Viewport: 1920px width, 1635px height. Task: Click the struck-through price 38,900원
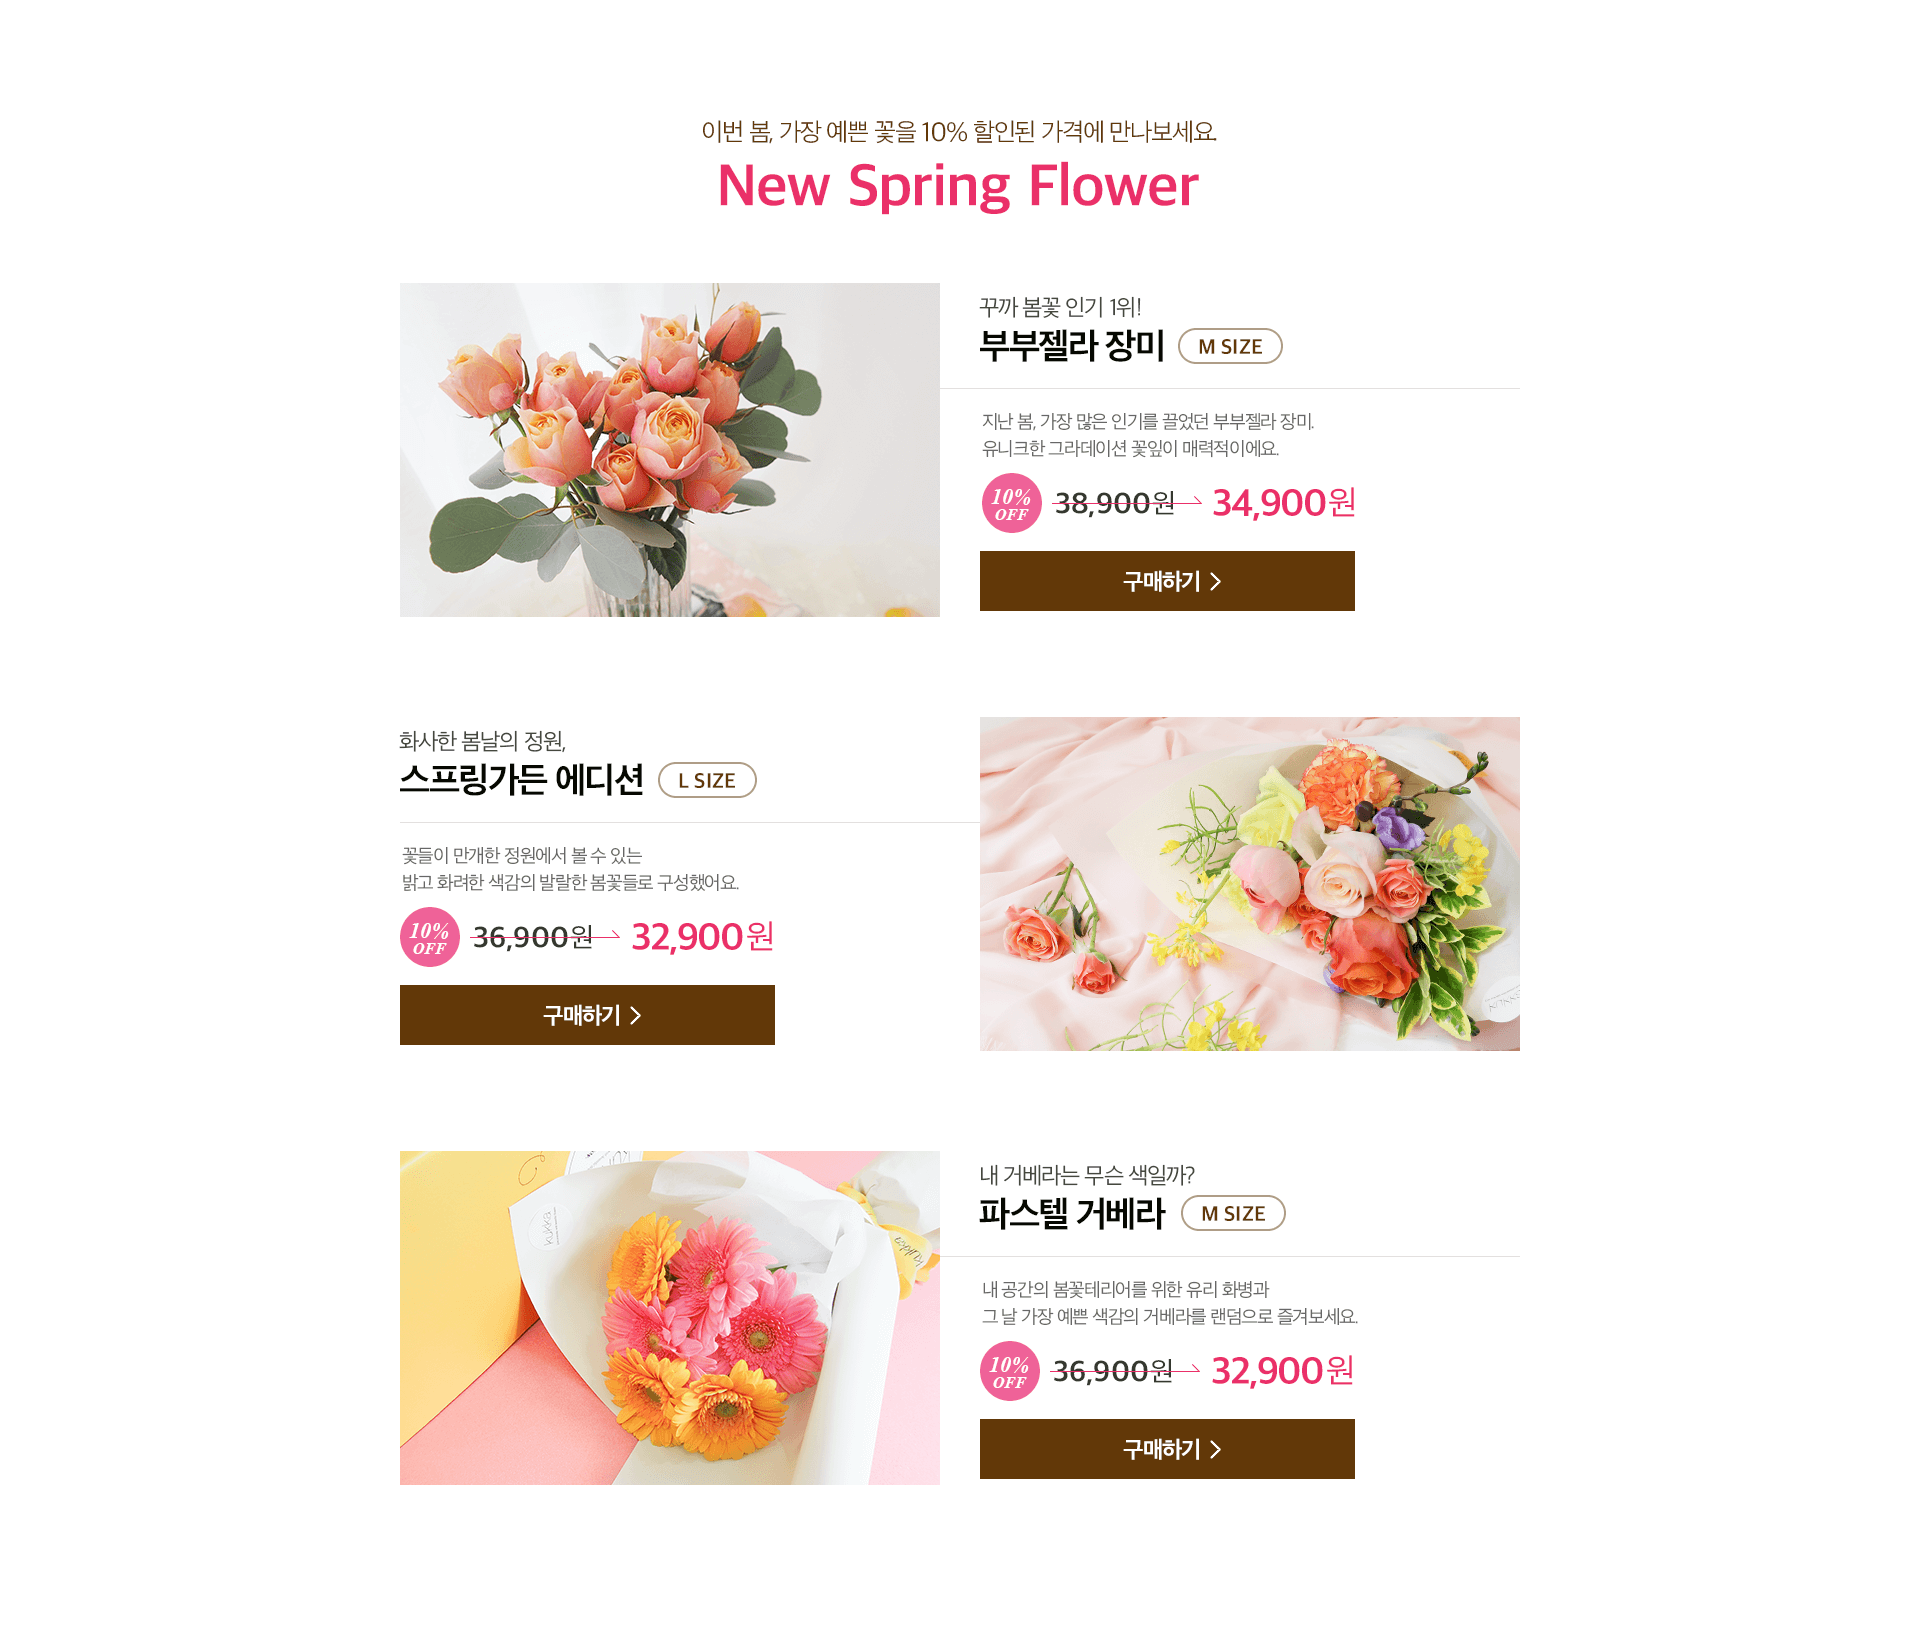click(1115, 503)
